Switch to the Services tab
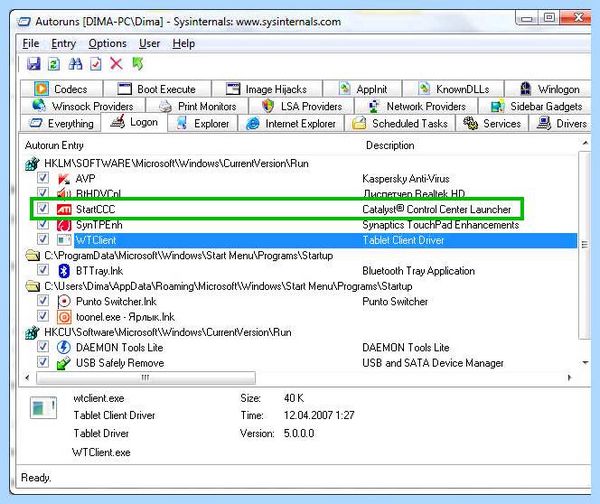 coord(492,124)
